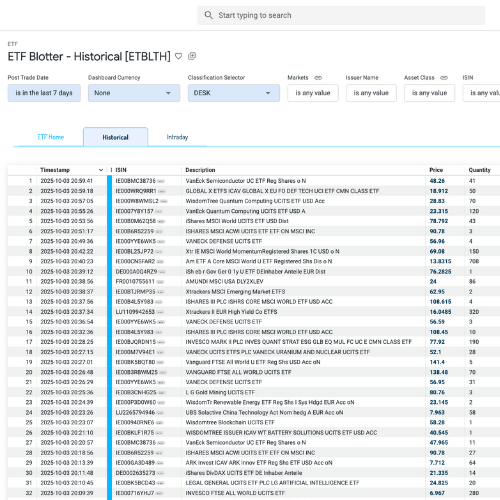The image size is (500, 500).
Task: Open the ellipsis menu on row 20 ISIN
Action: pyautogui.click(x=163, y=372)
